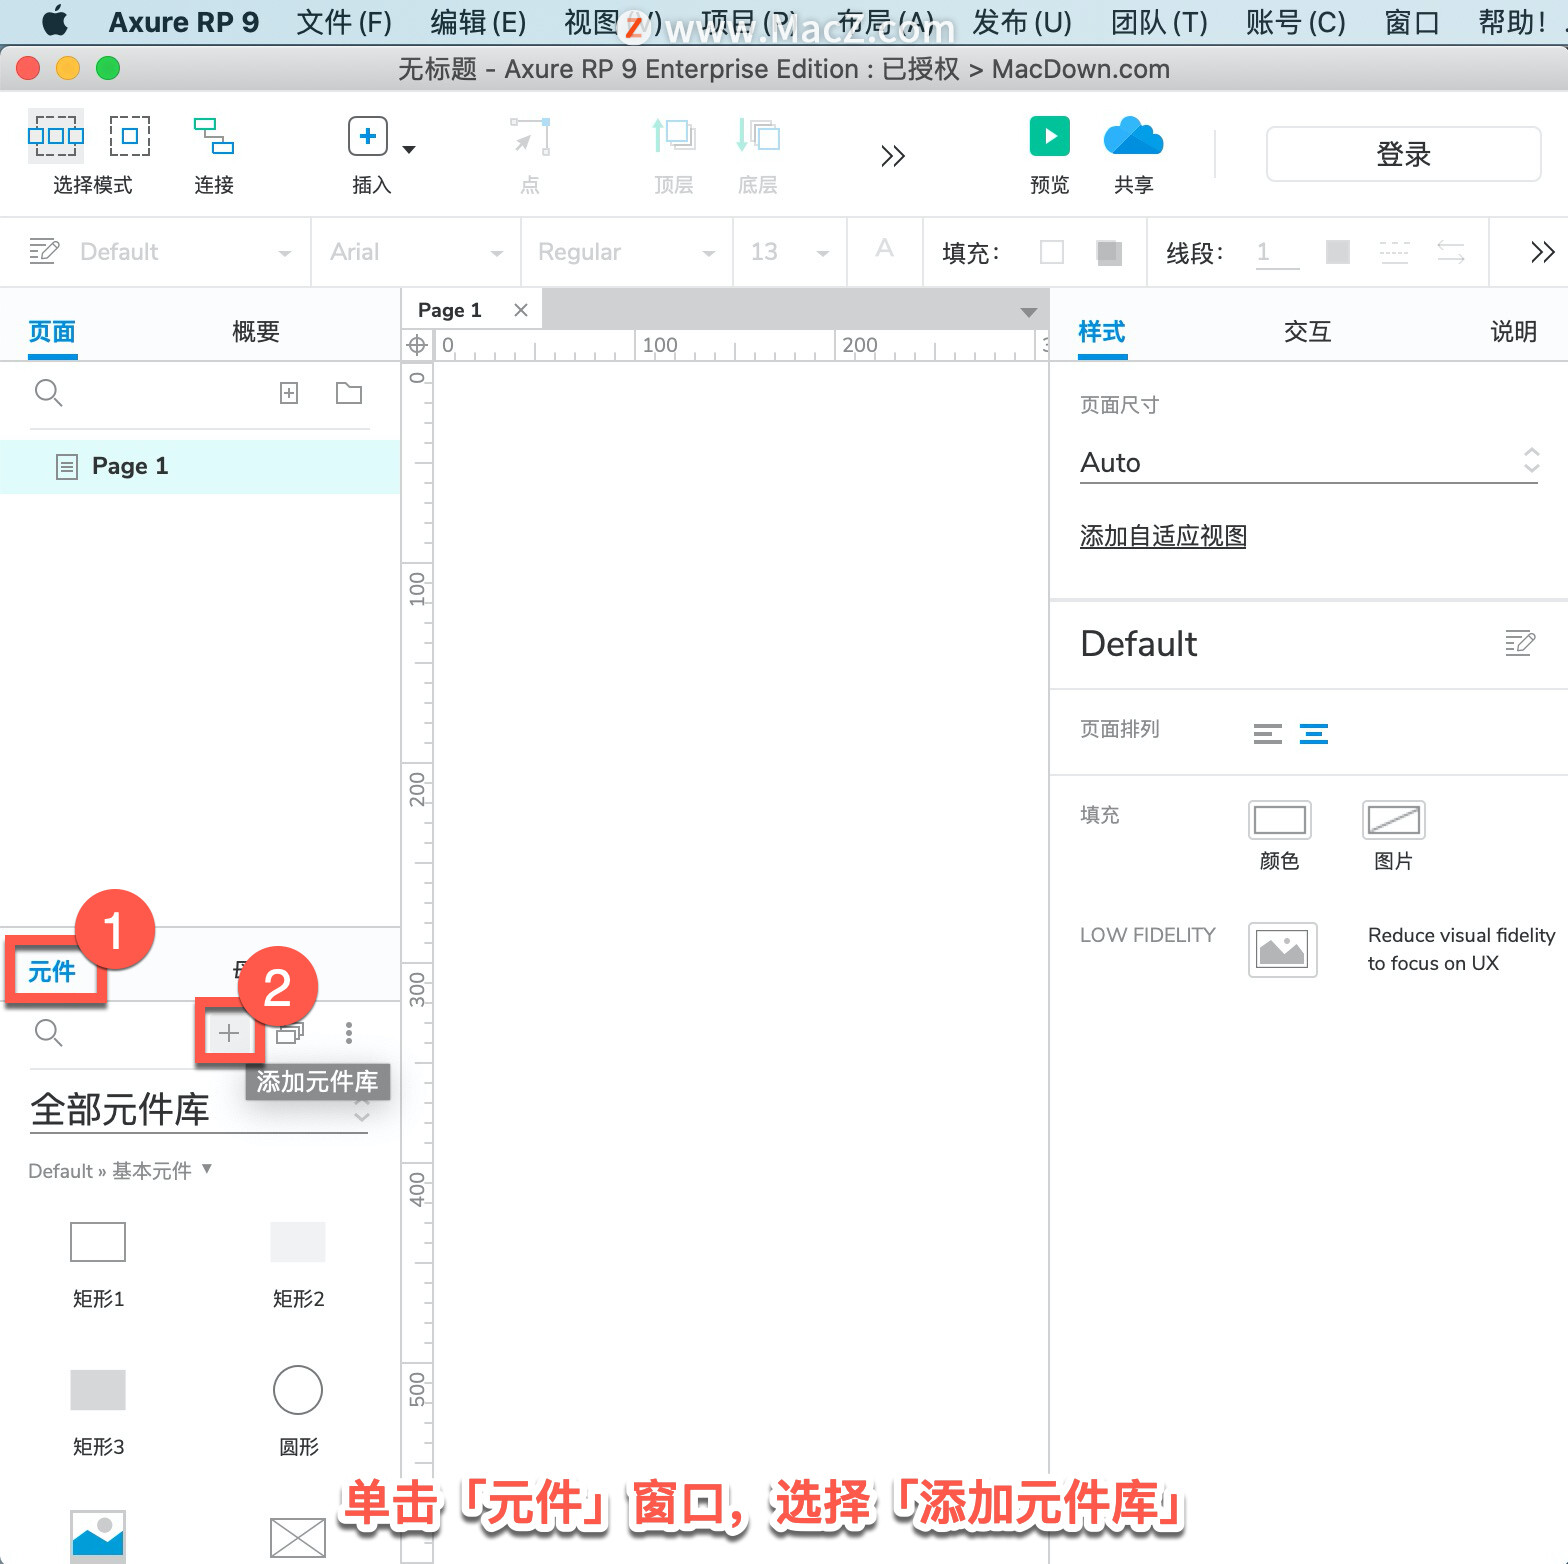Open the Edit menu

coord(478,22)
